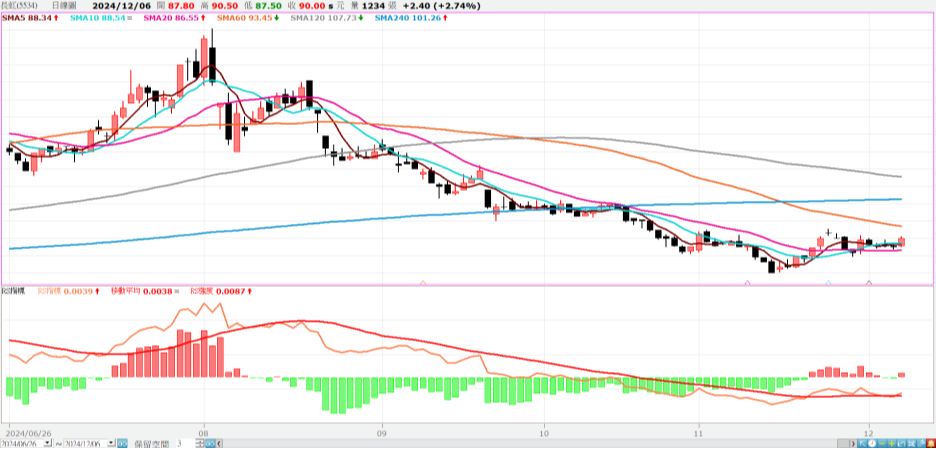
Task: Click the change +2.40 (+2.74%)
Action: click(x=441, y=6)
